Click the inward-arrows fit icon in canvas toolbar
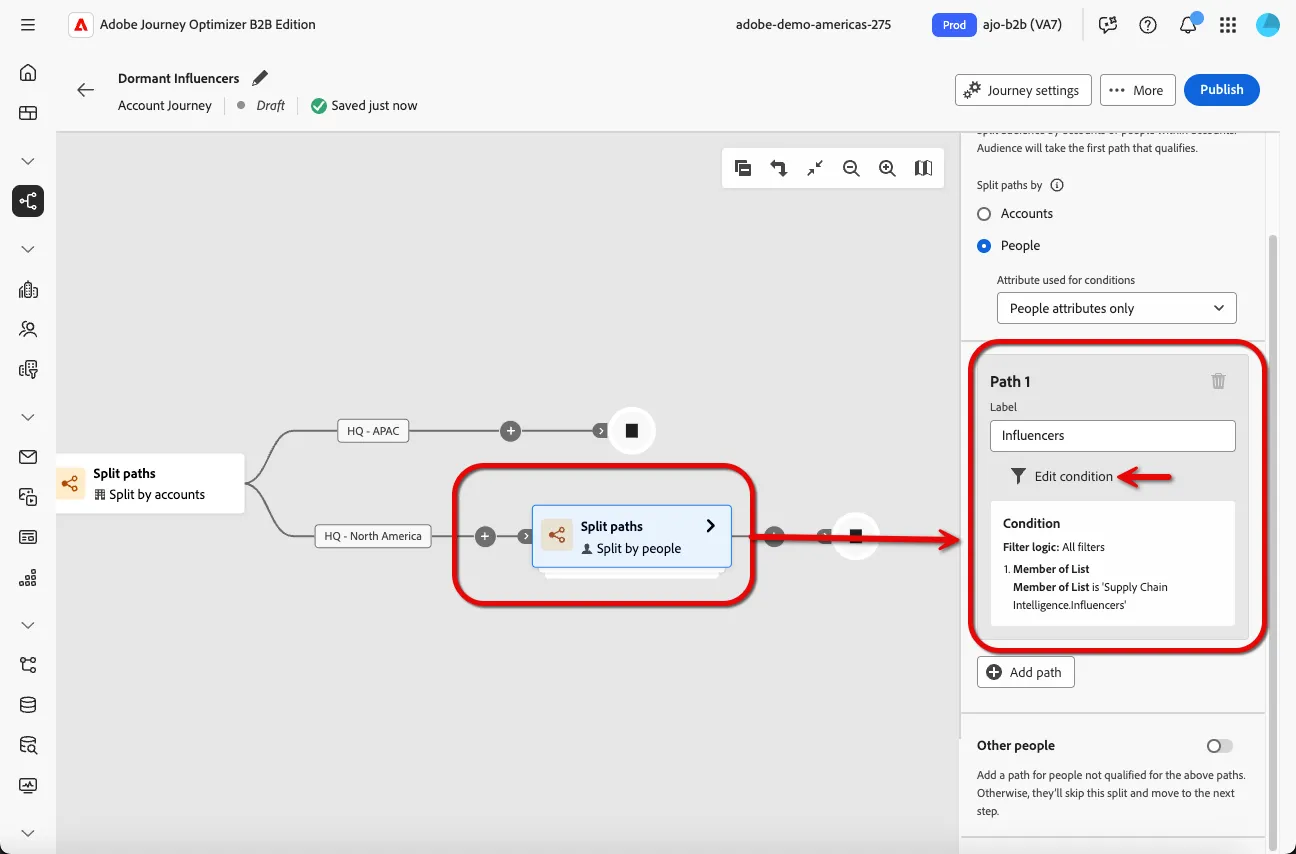1296x854 pixels. (815, 168)
